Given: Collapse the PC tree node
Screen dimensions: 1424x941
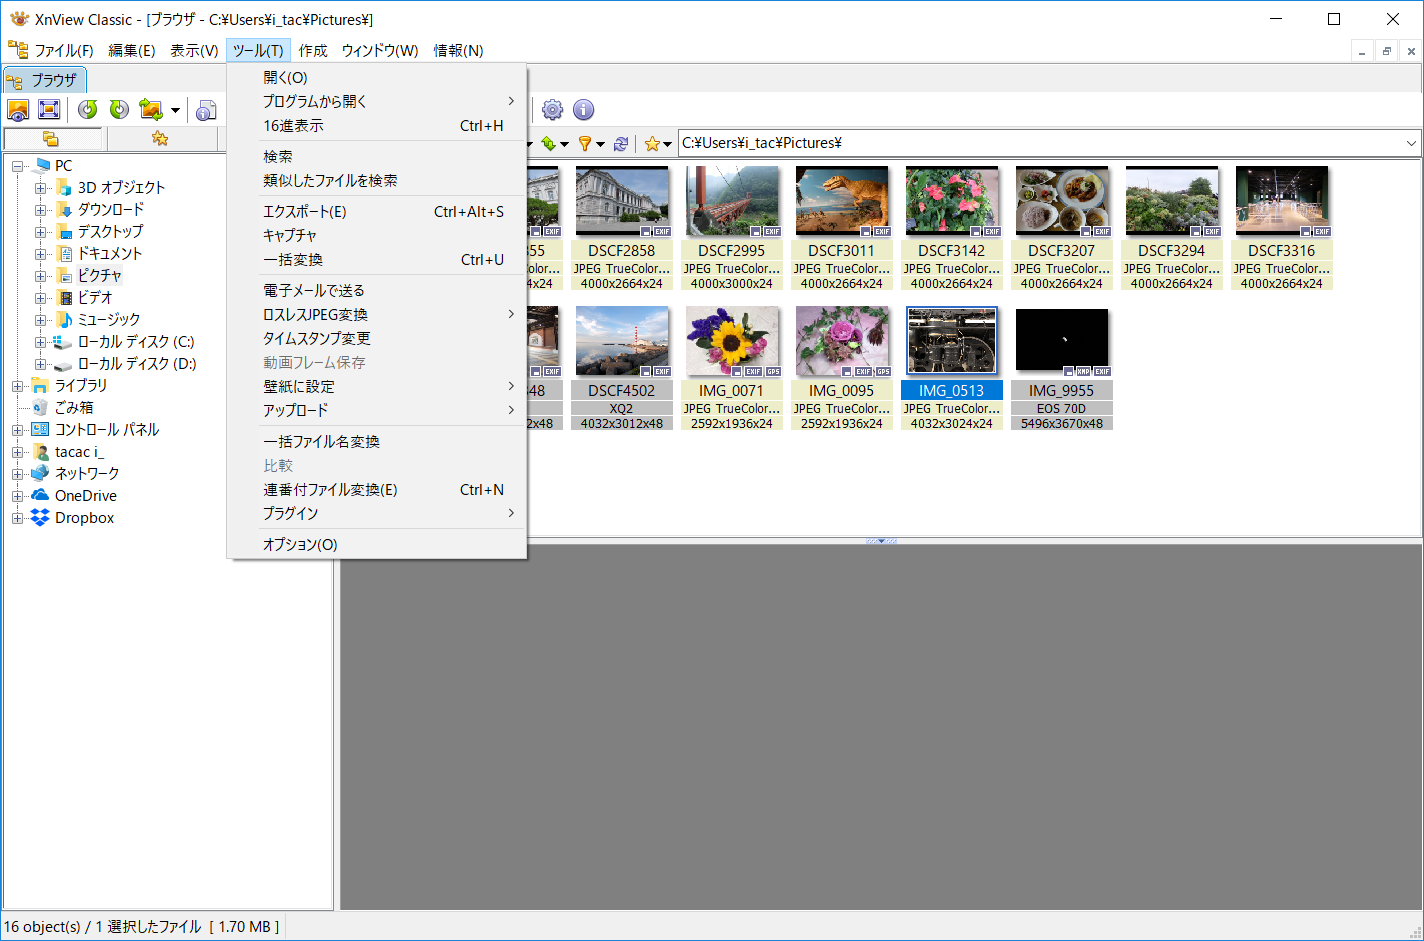Looking at the screenshot, I should click(18, 166).
